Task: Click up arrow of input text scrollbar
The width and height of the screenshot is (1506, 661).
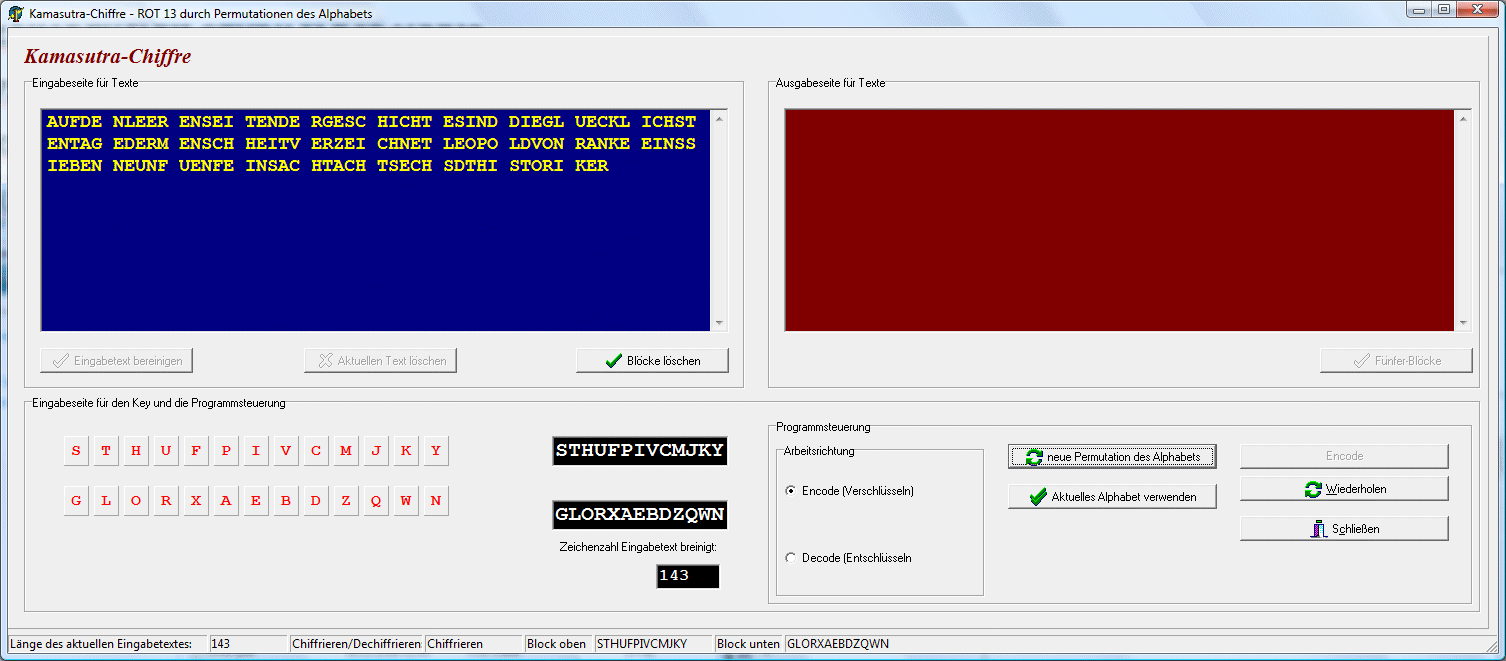Action: [719, 118]
